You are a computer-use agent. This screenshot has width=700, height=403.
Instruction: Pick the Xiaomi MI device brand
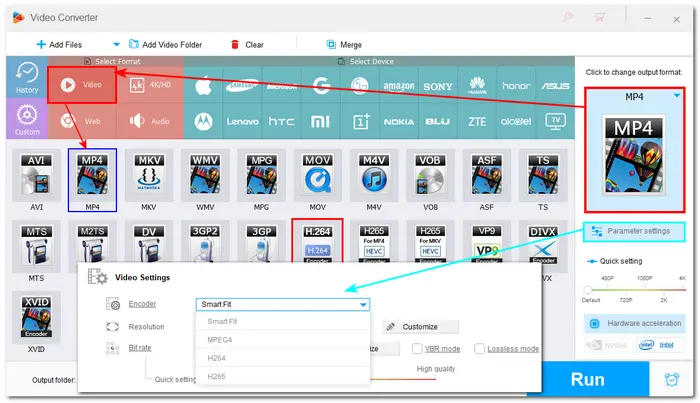tap(321, 121)
